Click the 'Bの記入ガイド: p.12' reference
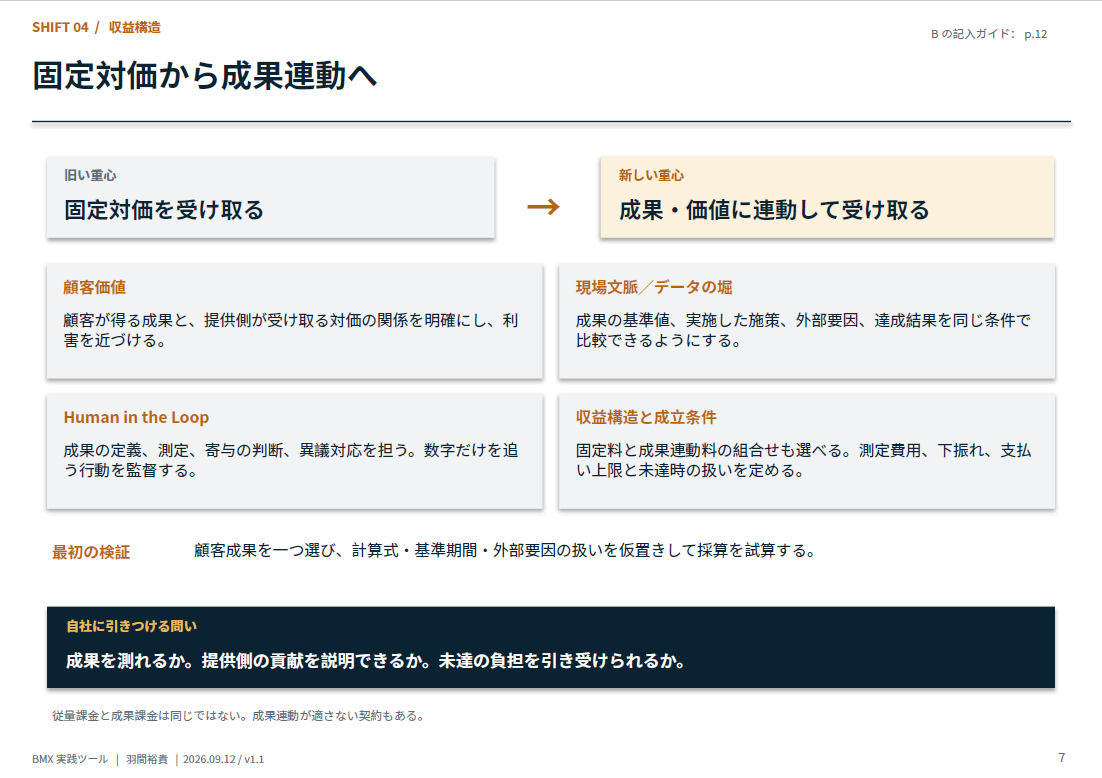This screenshot has width=1102, height=778. [989, 34]
